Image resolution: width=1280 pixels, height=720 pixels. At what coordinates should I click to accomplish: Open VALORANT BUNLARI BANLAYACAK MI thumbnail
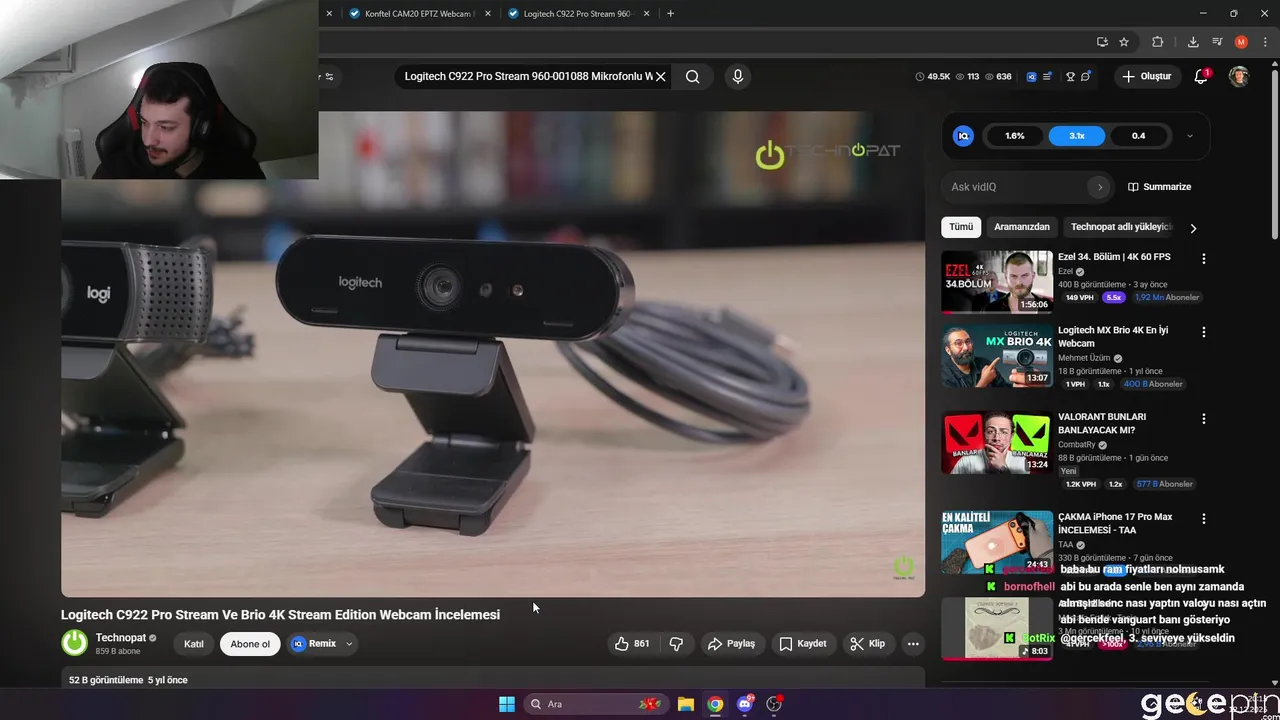click(997, 442)
